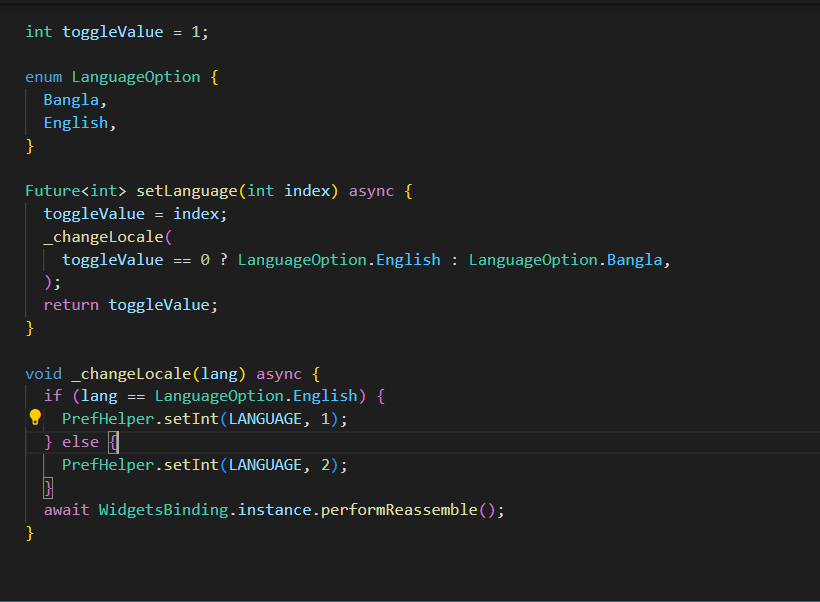Click 'void' keyword of _changeLocale definition
The height and width of the screenshot is (602, 820).
tap(43, 374)
